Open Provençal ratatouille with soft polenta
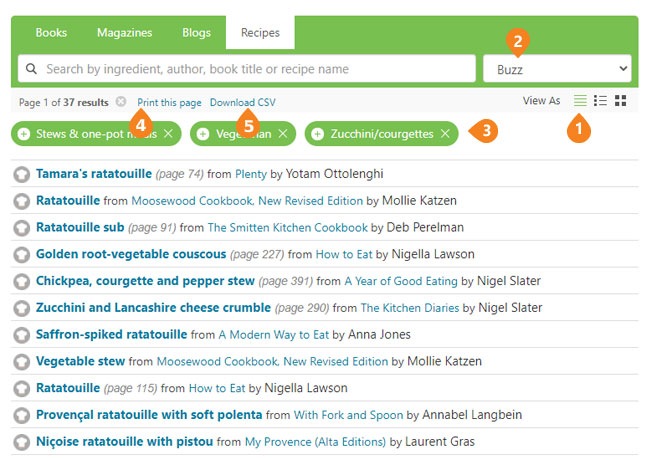Screen dimensions: 650x458 [149, 414]
